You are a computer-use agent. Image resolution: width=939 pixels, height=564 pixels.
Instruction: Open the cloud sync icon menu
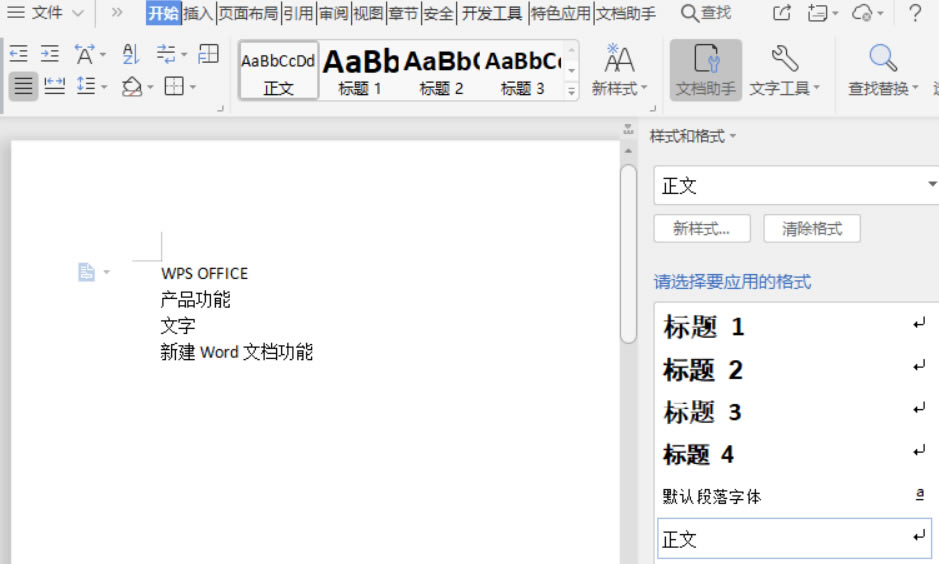click(867, 13)
